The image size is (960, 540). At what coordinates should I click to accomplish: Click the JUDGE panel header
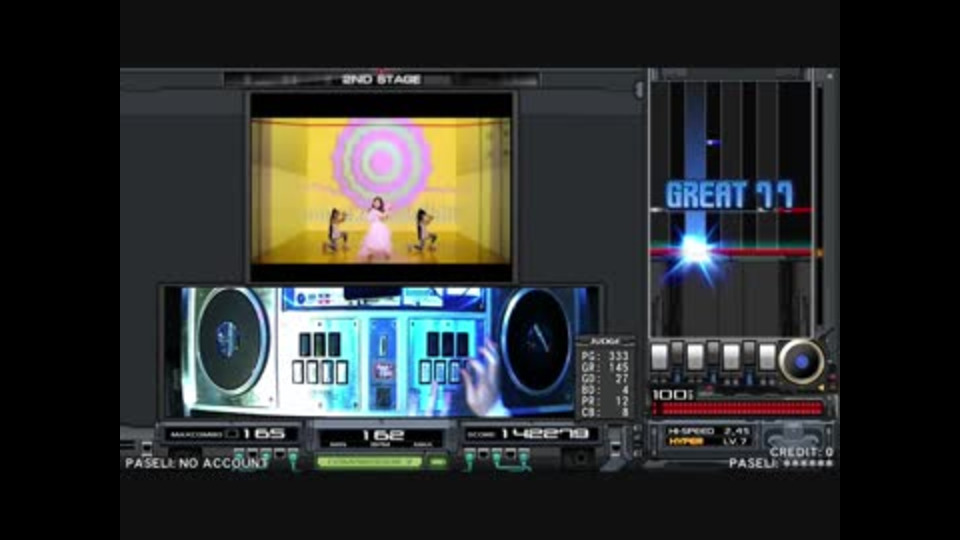(605, 342)
